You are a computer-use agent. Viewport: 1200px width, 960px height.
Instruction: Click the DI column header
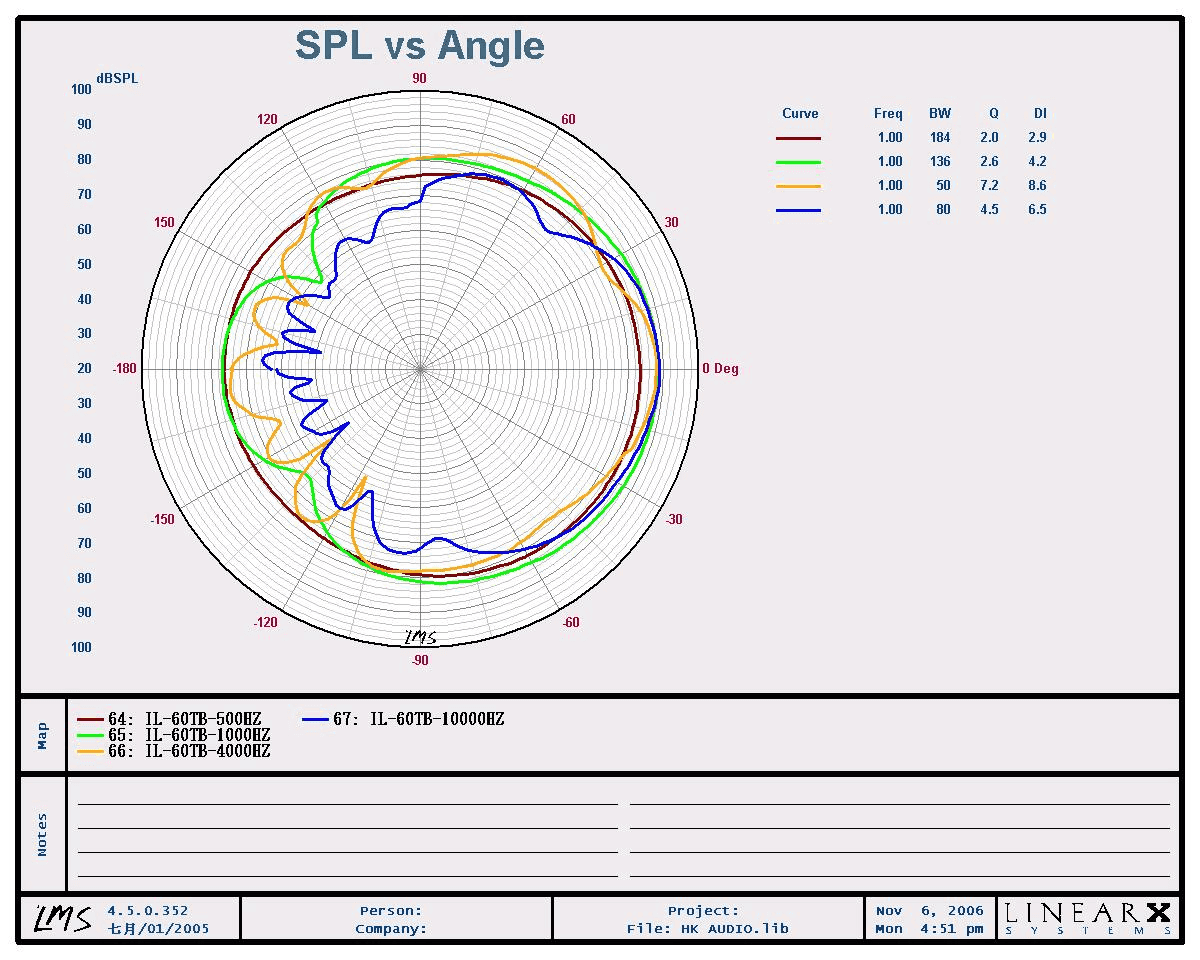pos(1040,114)
